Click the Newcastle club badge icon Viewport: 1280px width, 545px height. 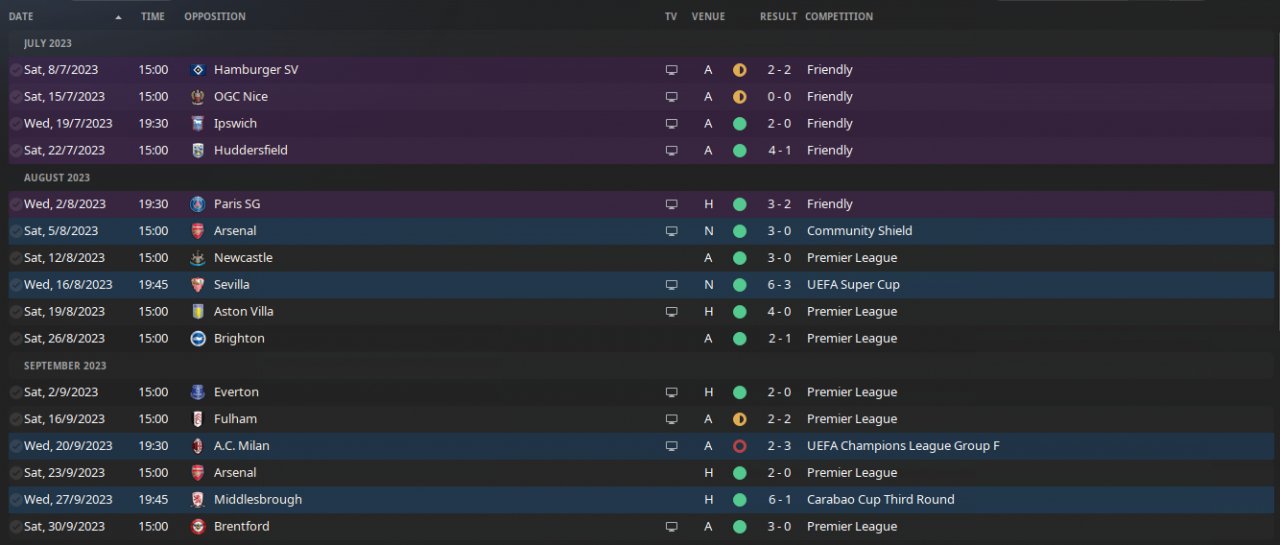click(x=198, y=258)
